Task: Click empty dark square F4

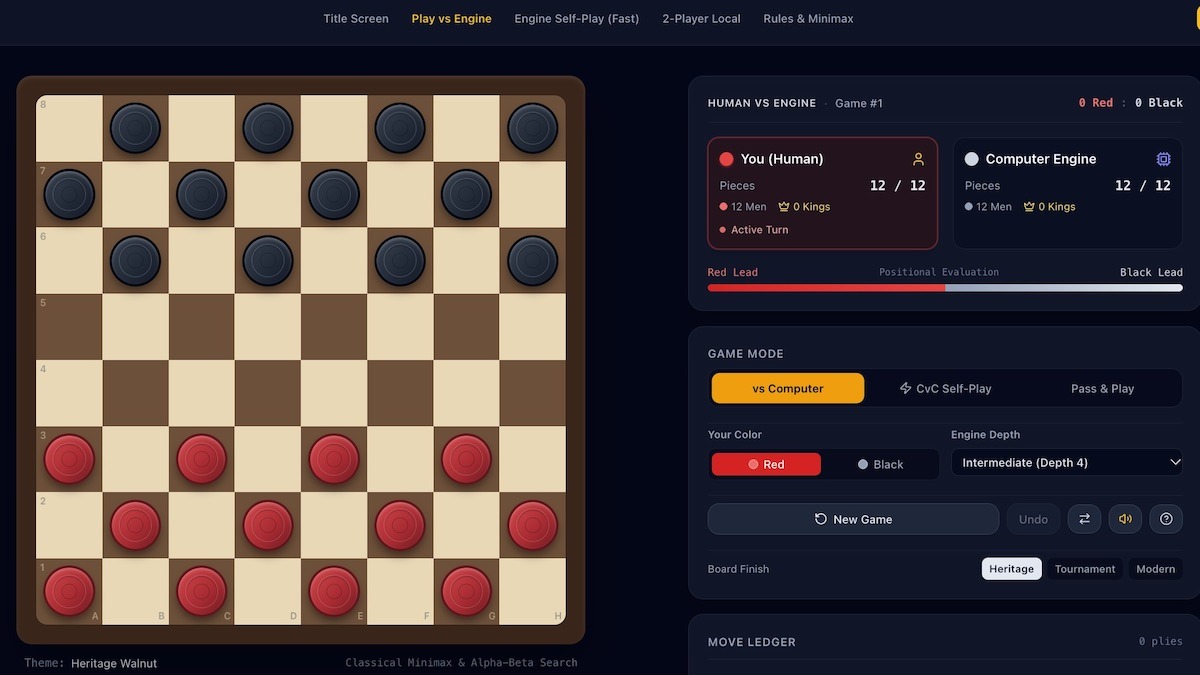Action: tap(400, 393)
